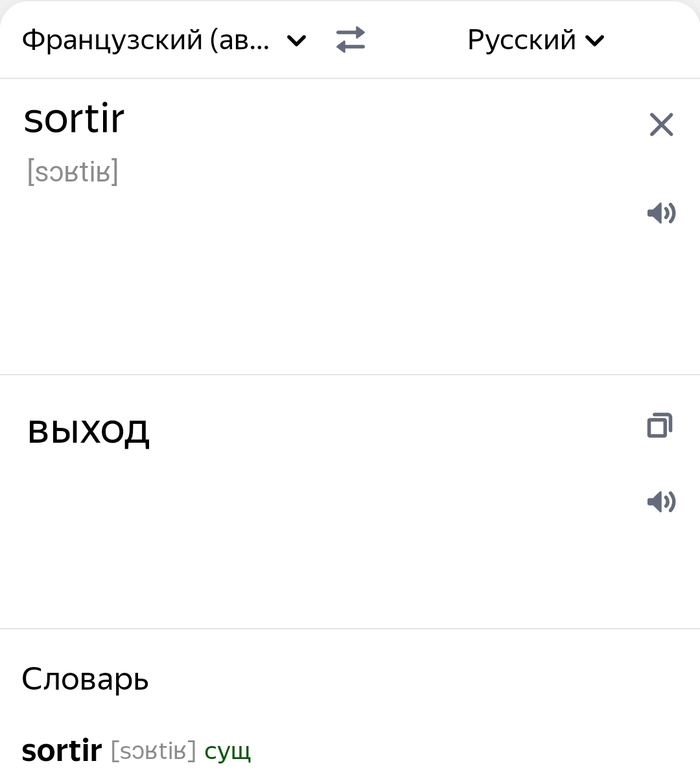Select the translated word "выход"

[x=88, y=431]
